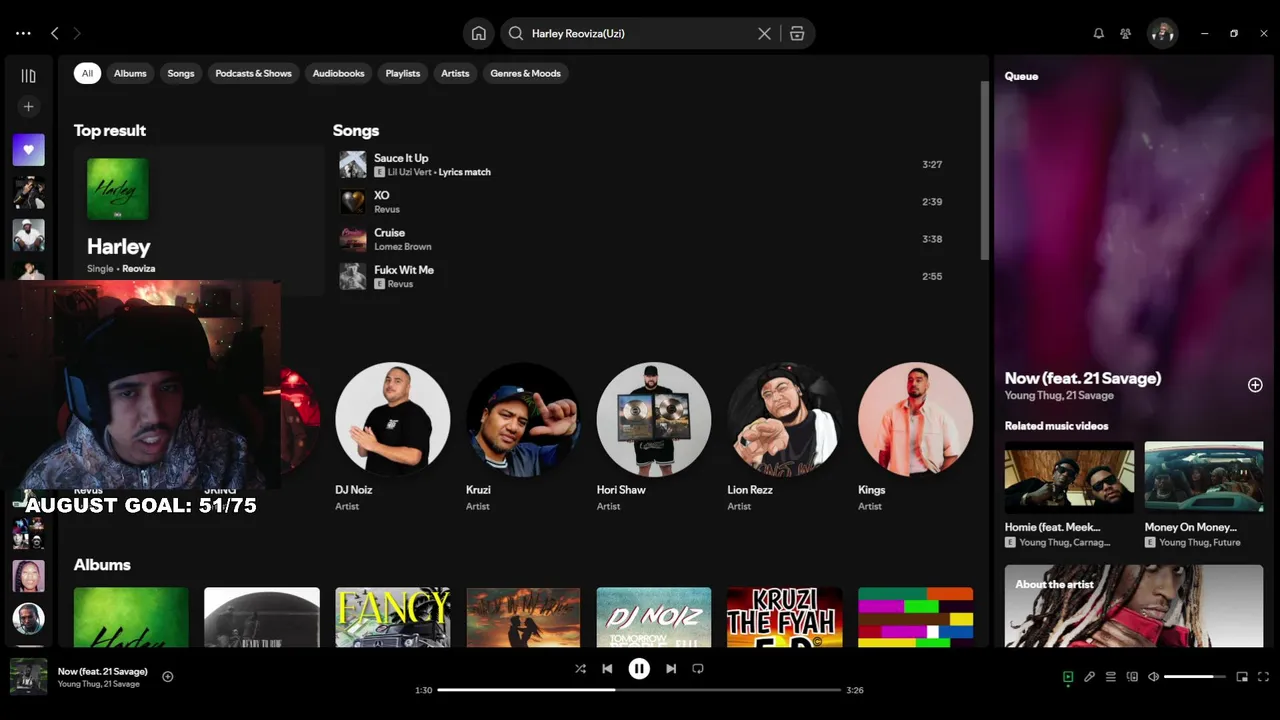Open Connect to a device icon
Screen dimensions: 1280x720
coord(1132,677)
